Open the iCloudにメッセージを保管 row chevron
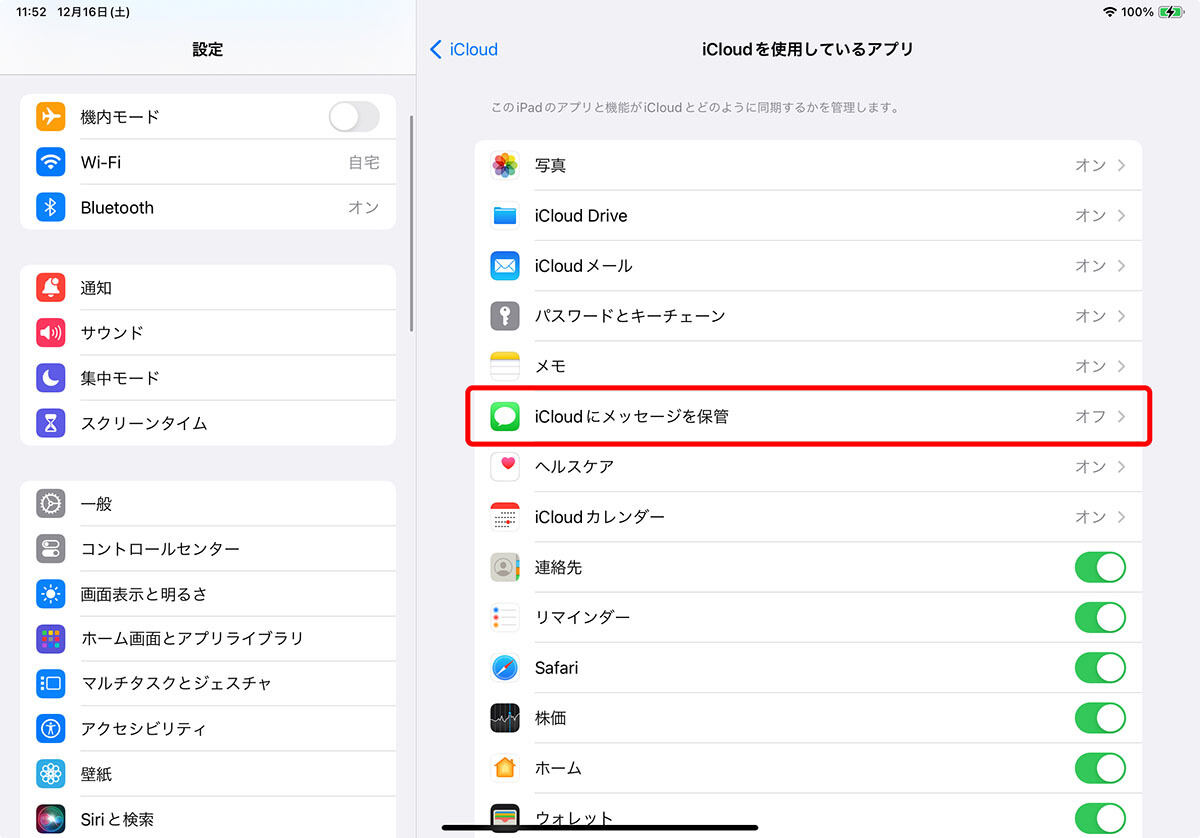This screenshot has width=1200, height=838. click(x=1121, y=416)
